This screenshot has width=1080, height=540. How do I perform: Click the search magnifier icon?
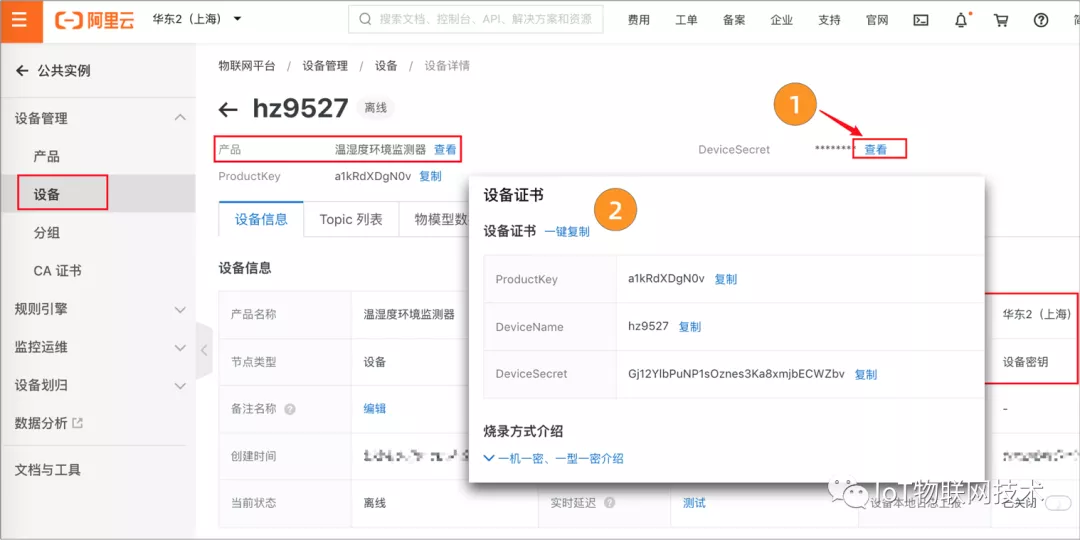click(366, 20)
